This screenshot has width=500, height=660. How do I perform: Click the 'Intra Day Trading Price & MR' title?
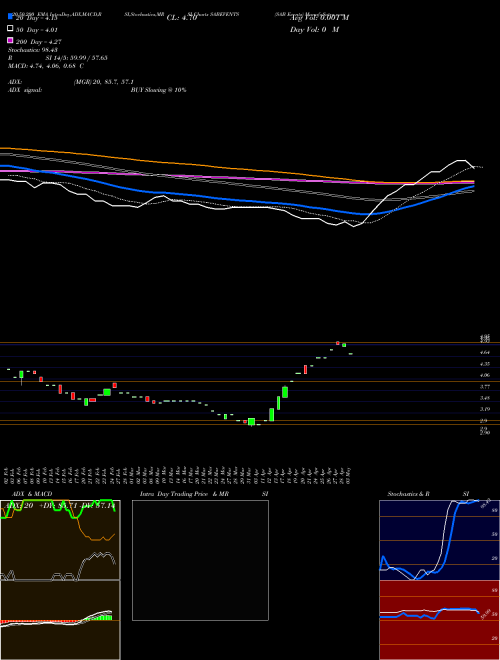[184, 494]
